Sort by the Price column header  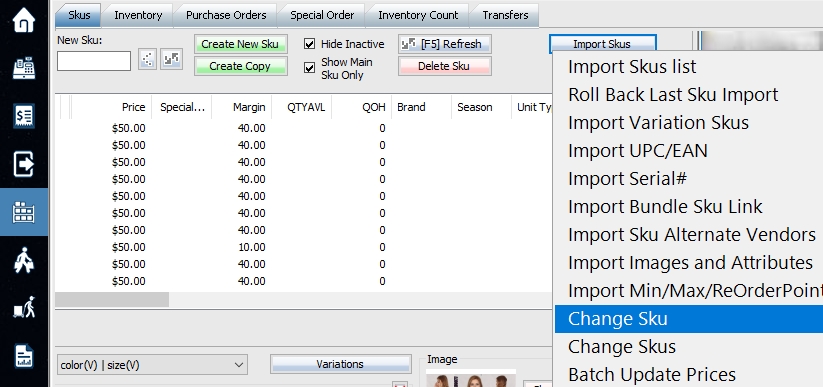pos(111,107)
